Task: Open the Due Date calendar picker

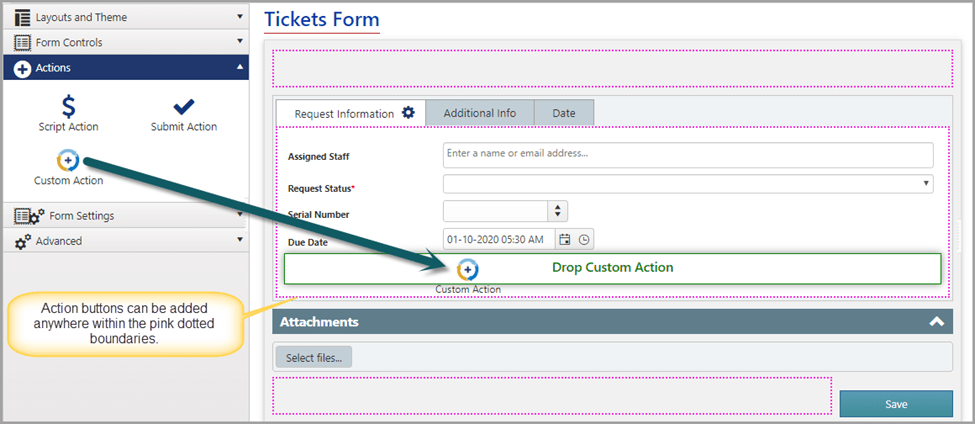Action: pyautogui.click(x=565, y=239)
